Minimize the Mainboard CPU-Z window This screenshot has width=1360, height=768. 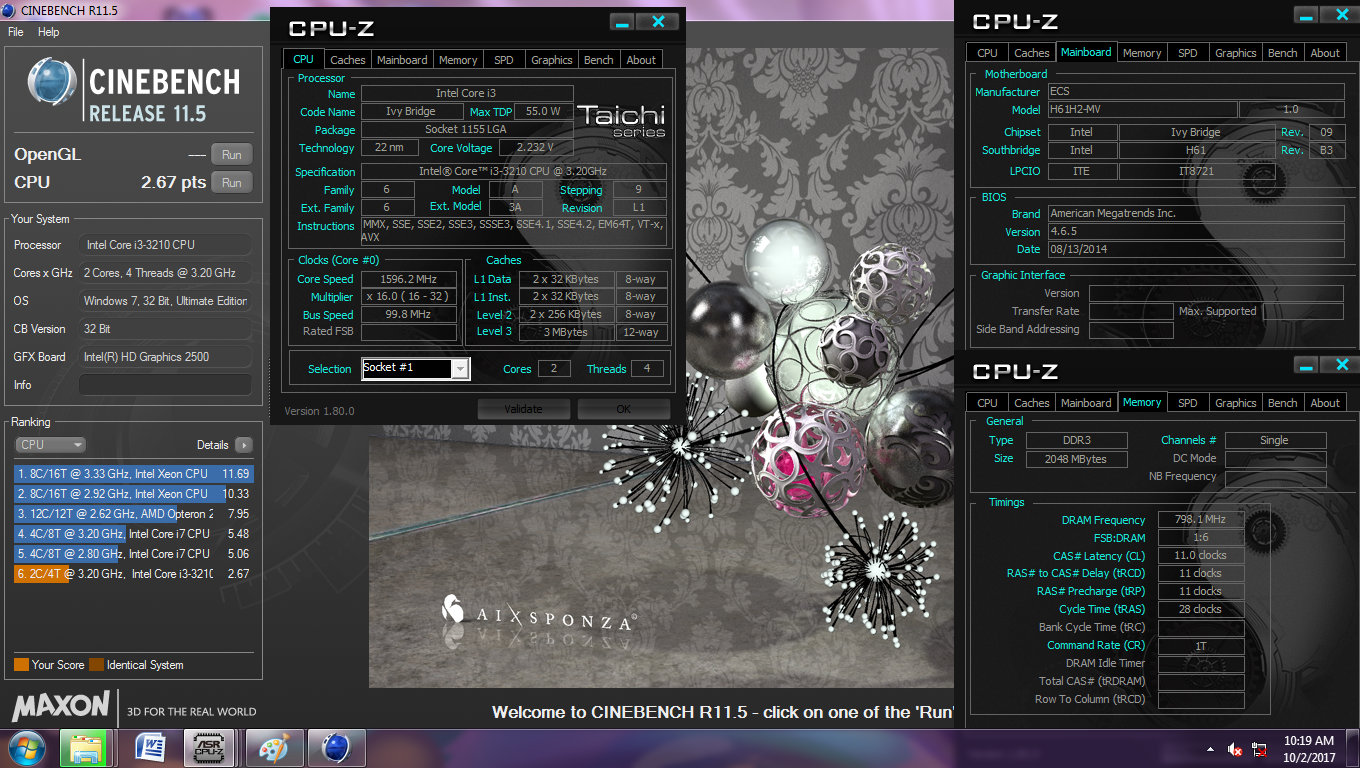click(x=1306, y=15)
